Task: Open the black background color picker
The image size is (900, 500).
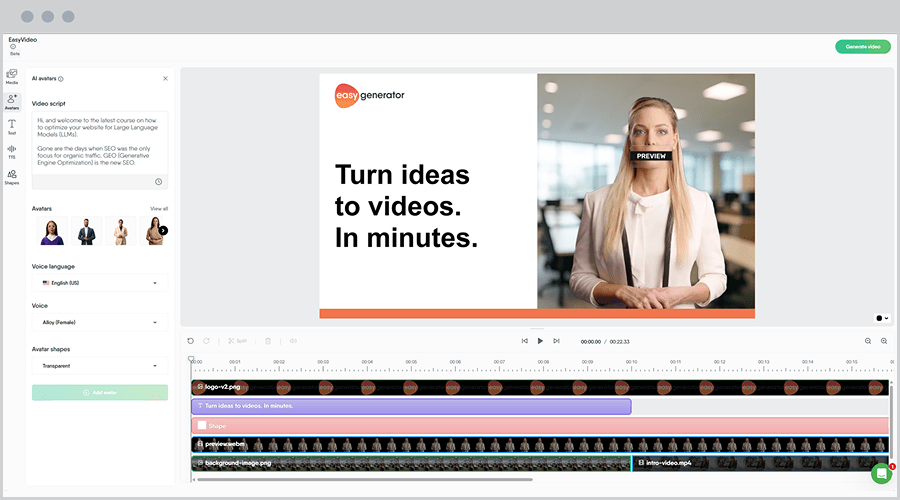Action: [881, 318]
